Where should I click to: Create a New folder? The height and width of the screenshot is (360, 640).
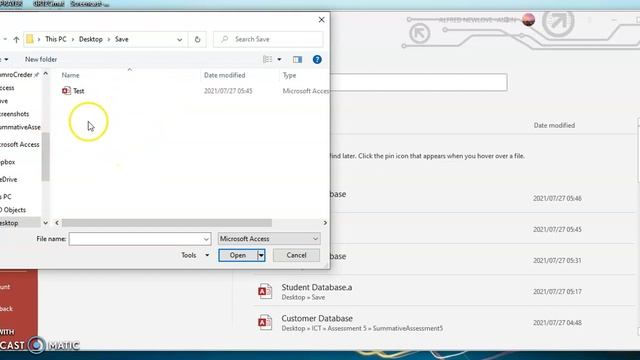click(x=41, y=60)
